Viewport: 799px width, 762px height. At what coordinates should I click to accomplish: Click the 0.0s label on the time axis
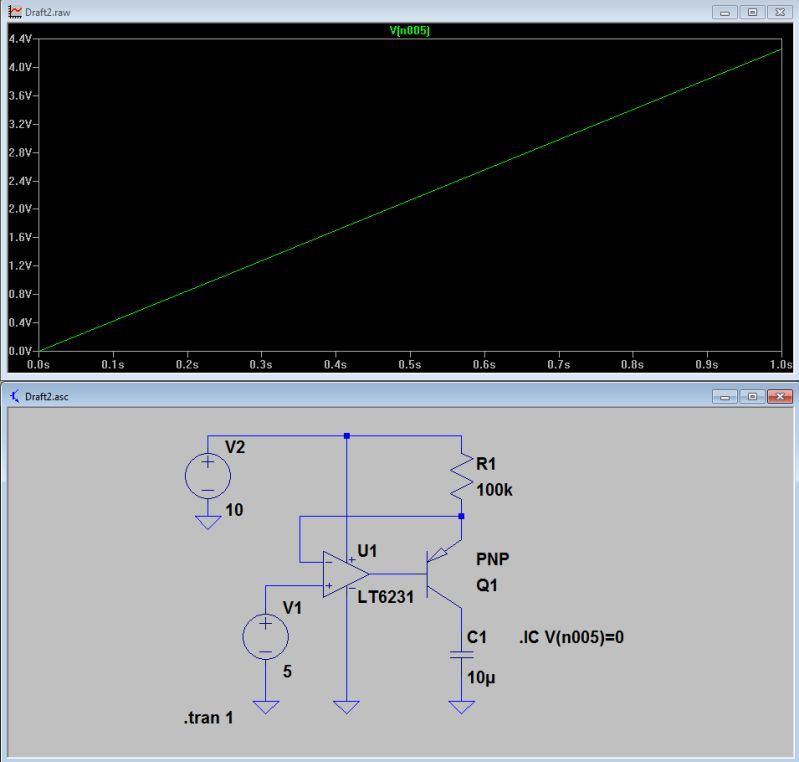38,364
